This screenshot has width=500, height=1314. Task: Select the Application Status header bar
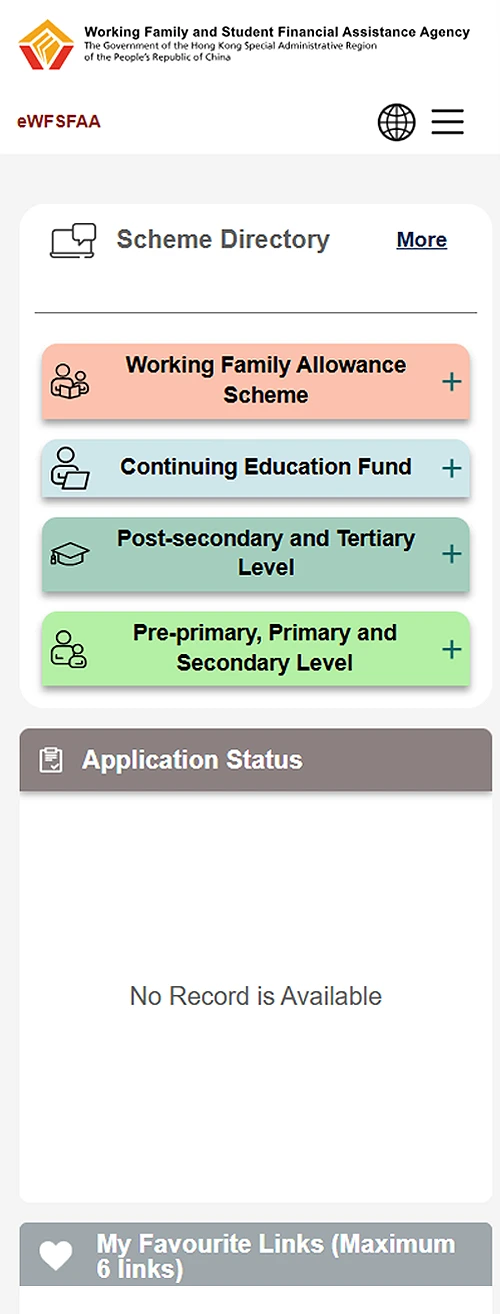coord(256,760)
